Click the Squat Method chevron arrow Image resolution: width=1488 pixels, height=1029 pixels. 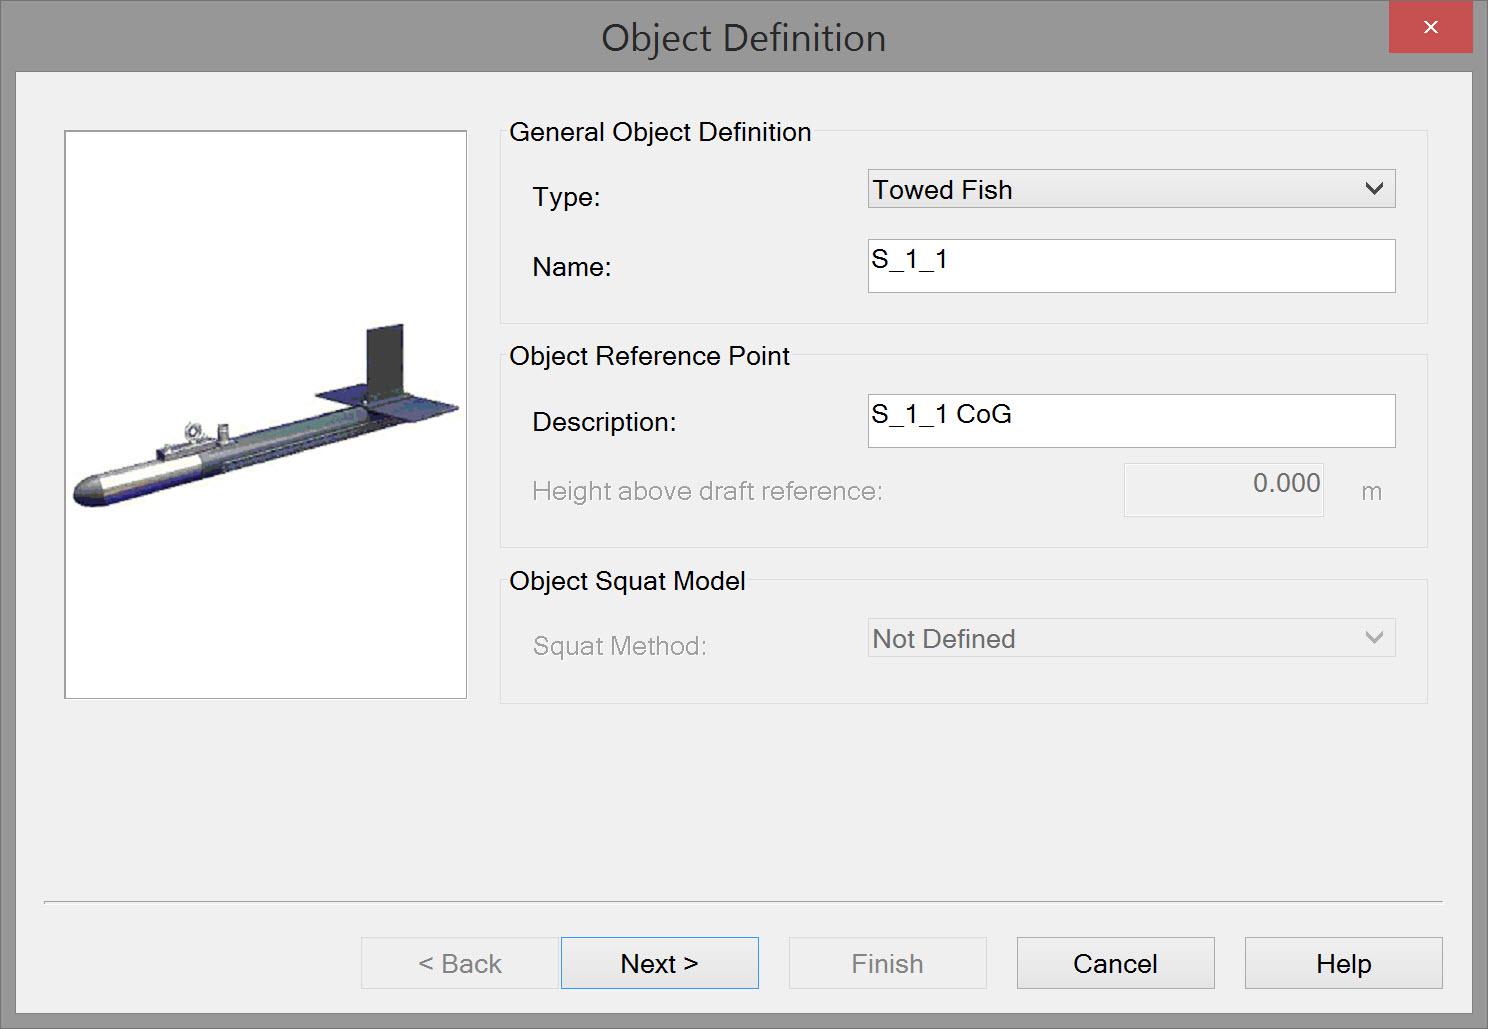pos(1374,638)
